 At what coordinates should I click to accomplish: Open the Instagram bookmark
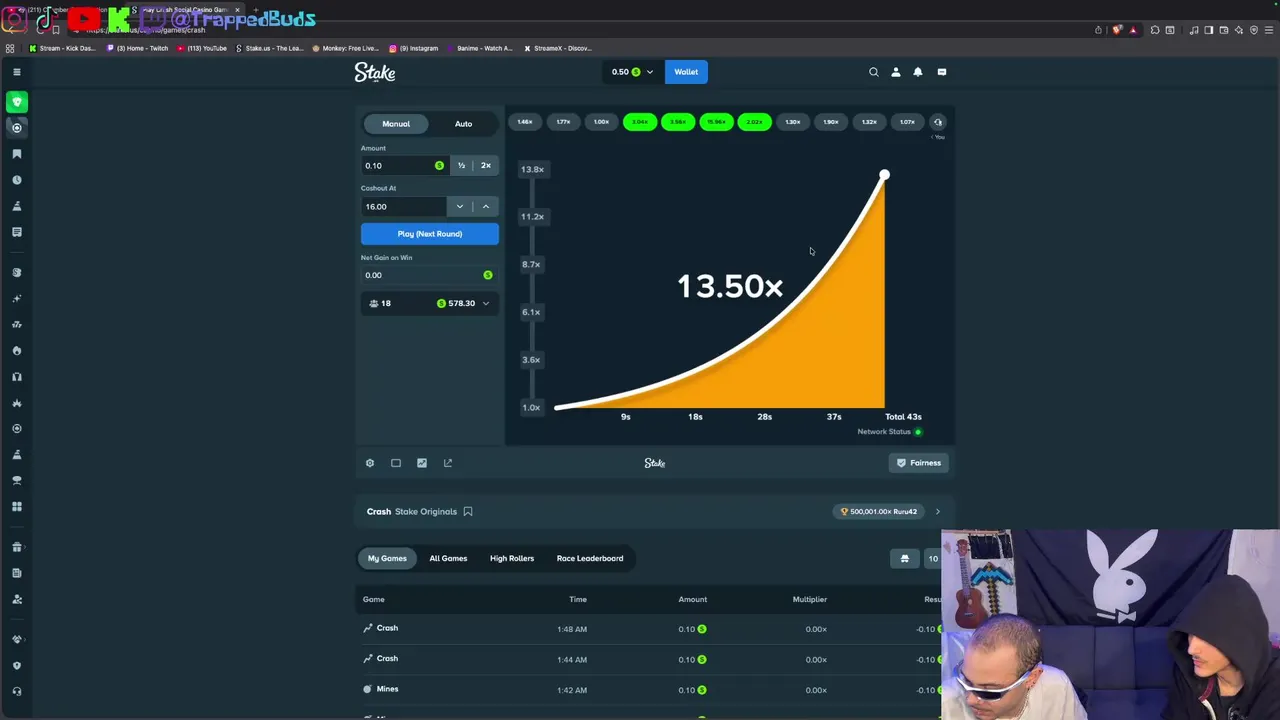point(414,48)
